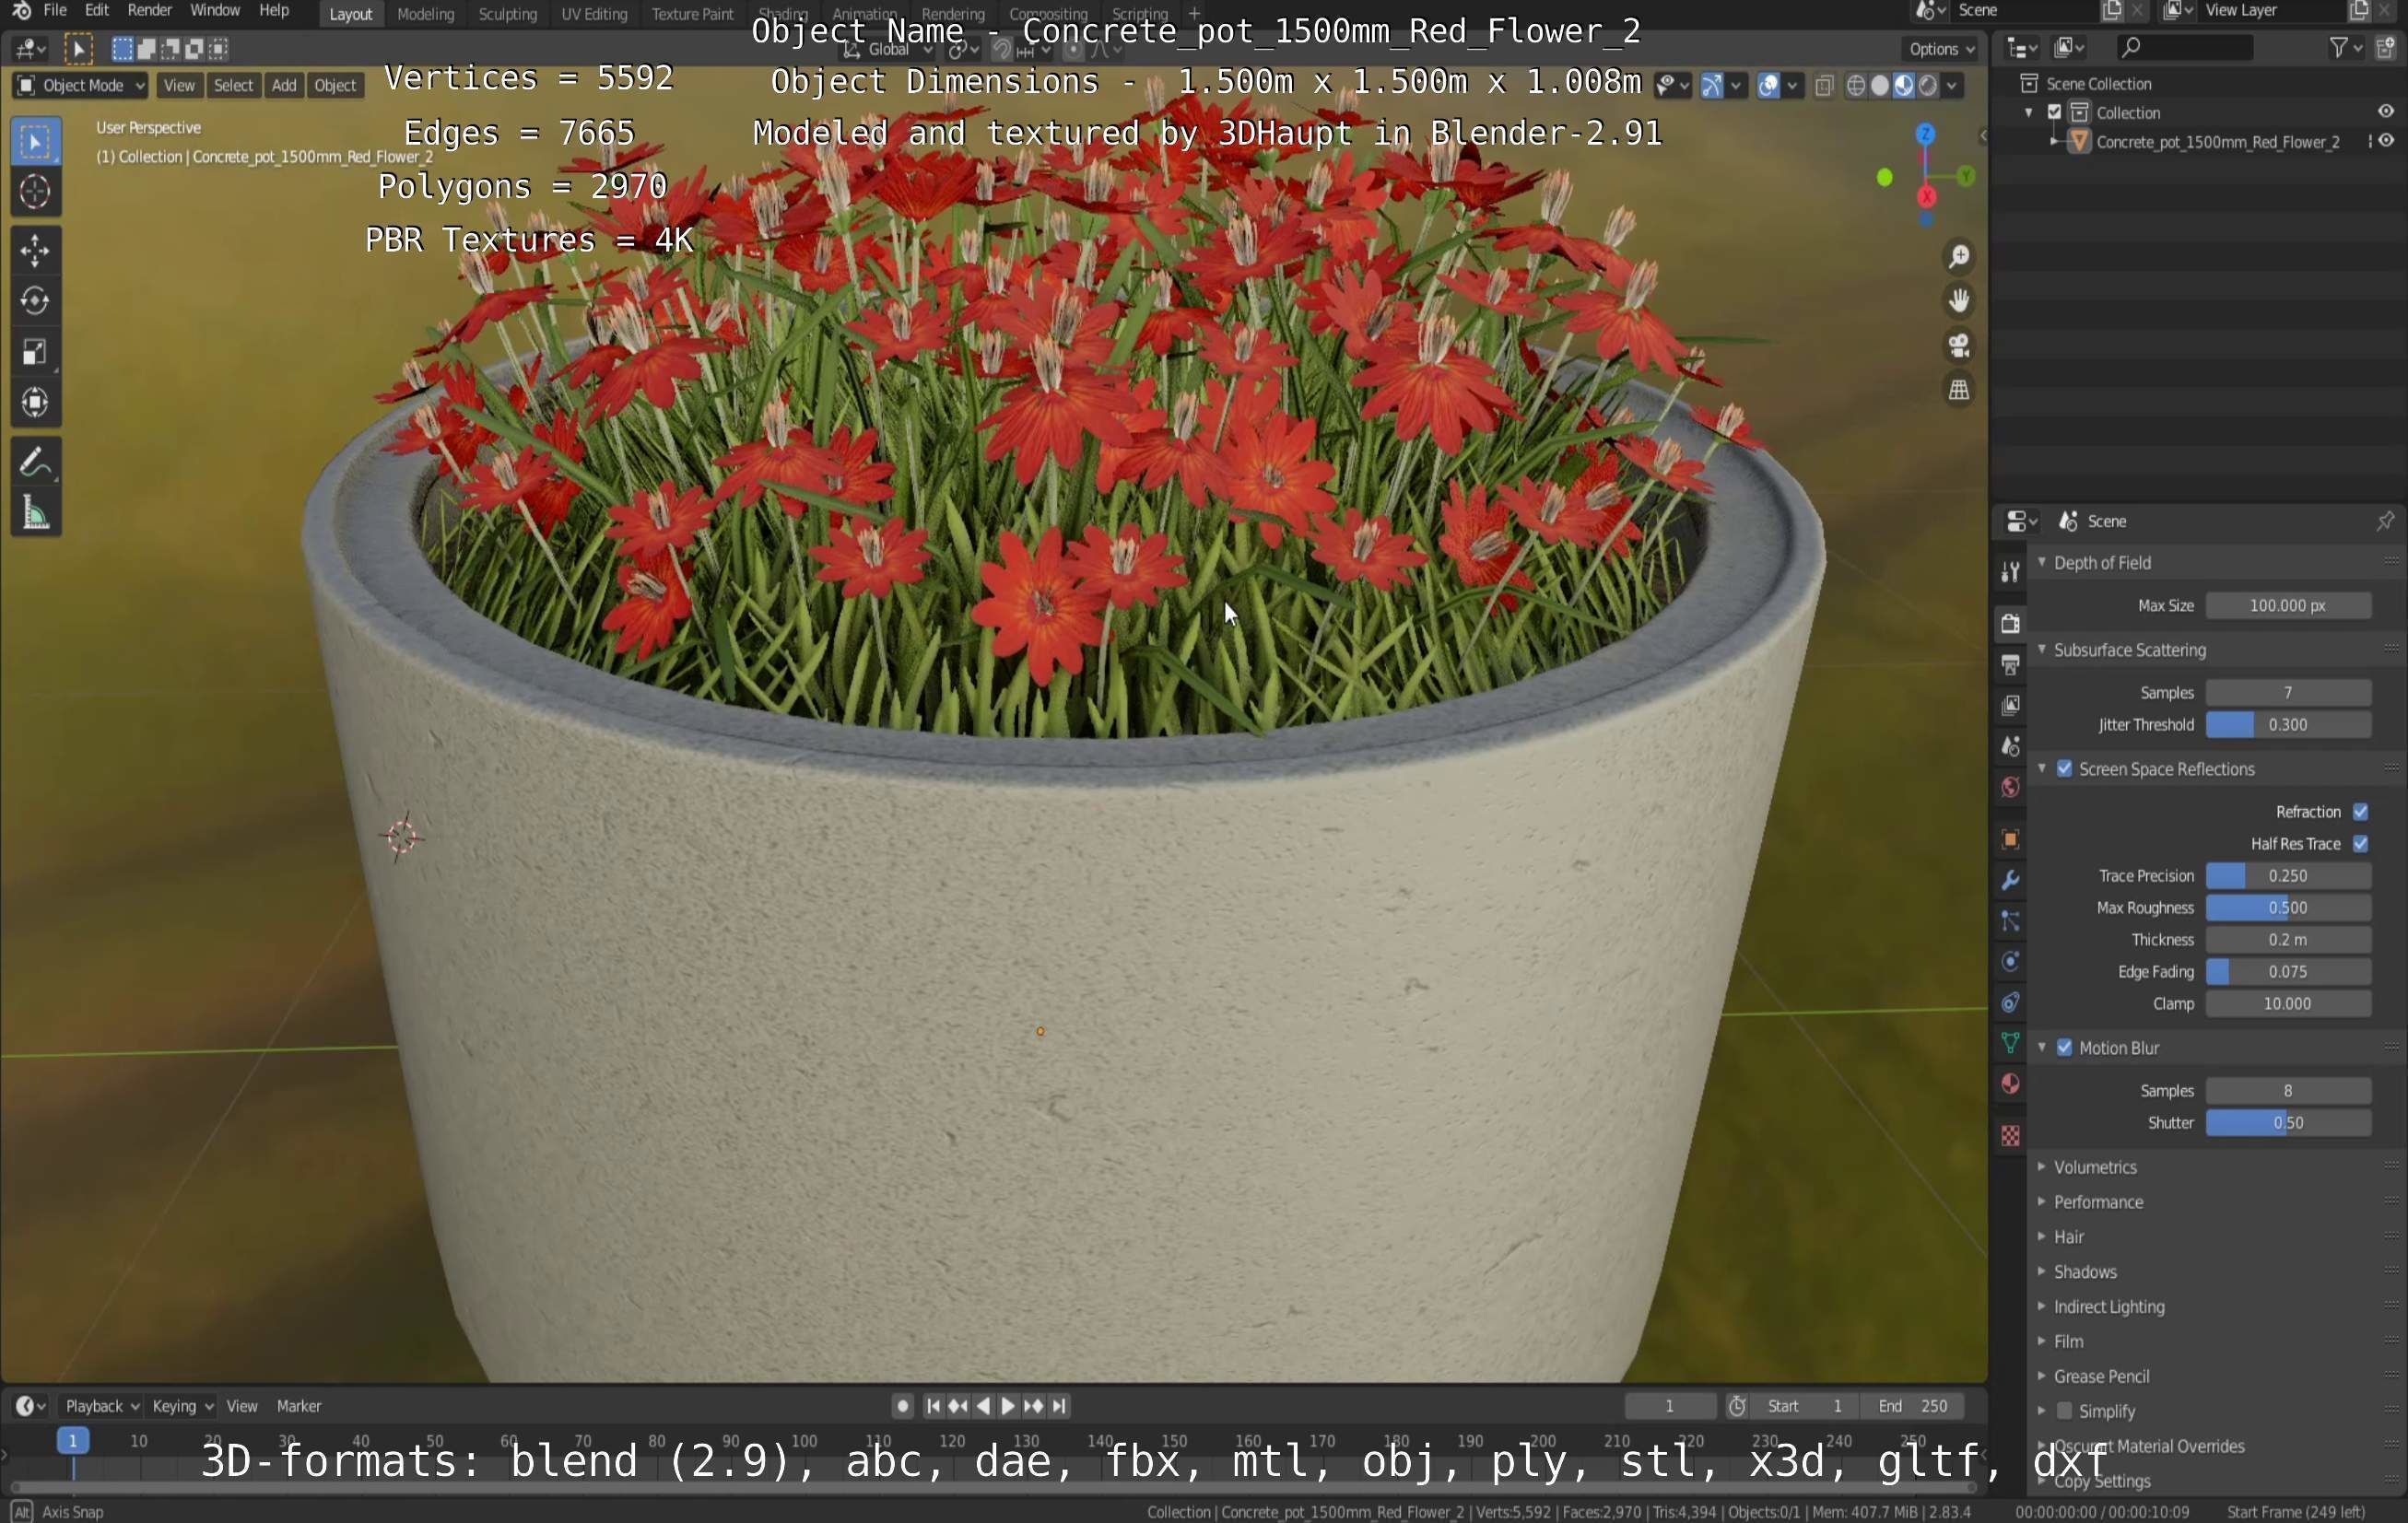Switch to rendered viewport shading

click(1927, 85)
